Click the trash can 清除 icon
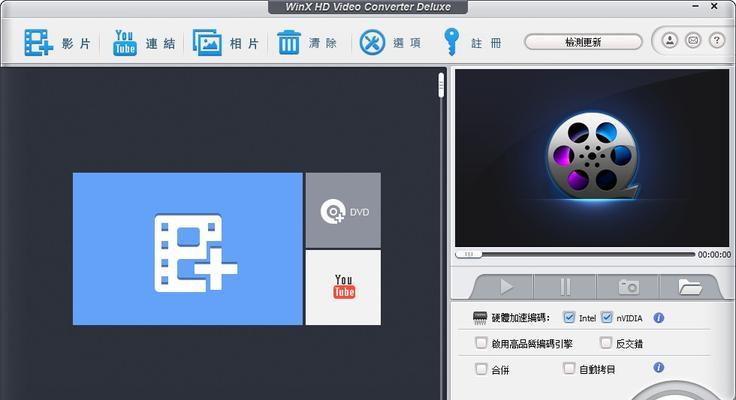 click(x=289, y=43)
